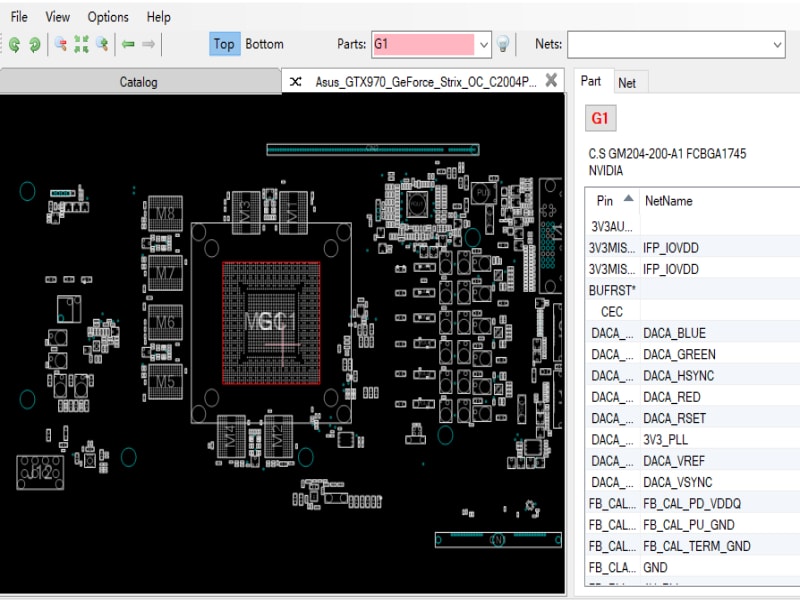Select the FB_CLA... GND row

pyautogui.click(x=693, y=568)
